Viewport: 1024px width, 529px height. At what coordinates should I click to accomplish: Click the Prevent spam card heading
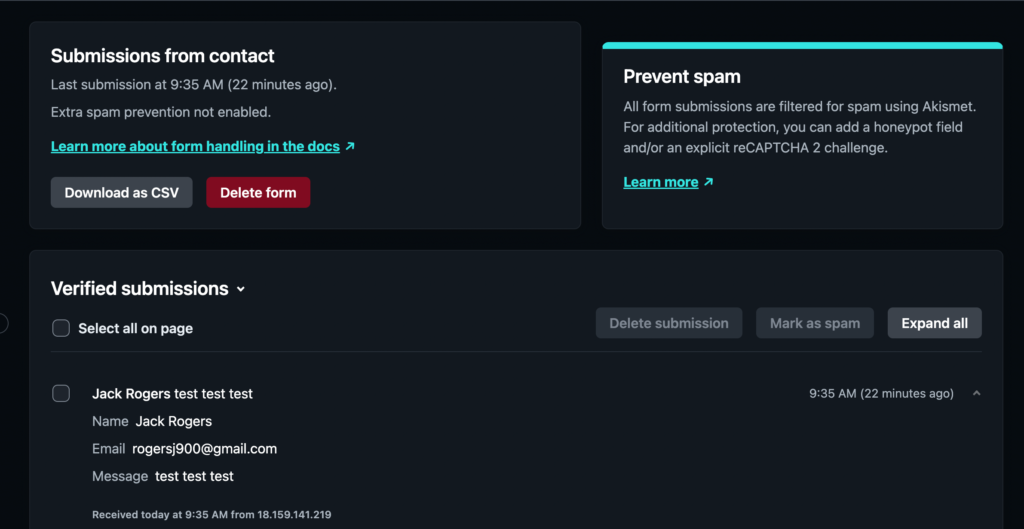coord(682,77)
